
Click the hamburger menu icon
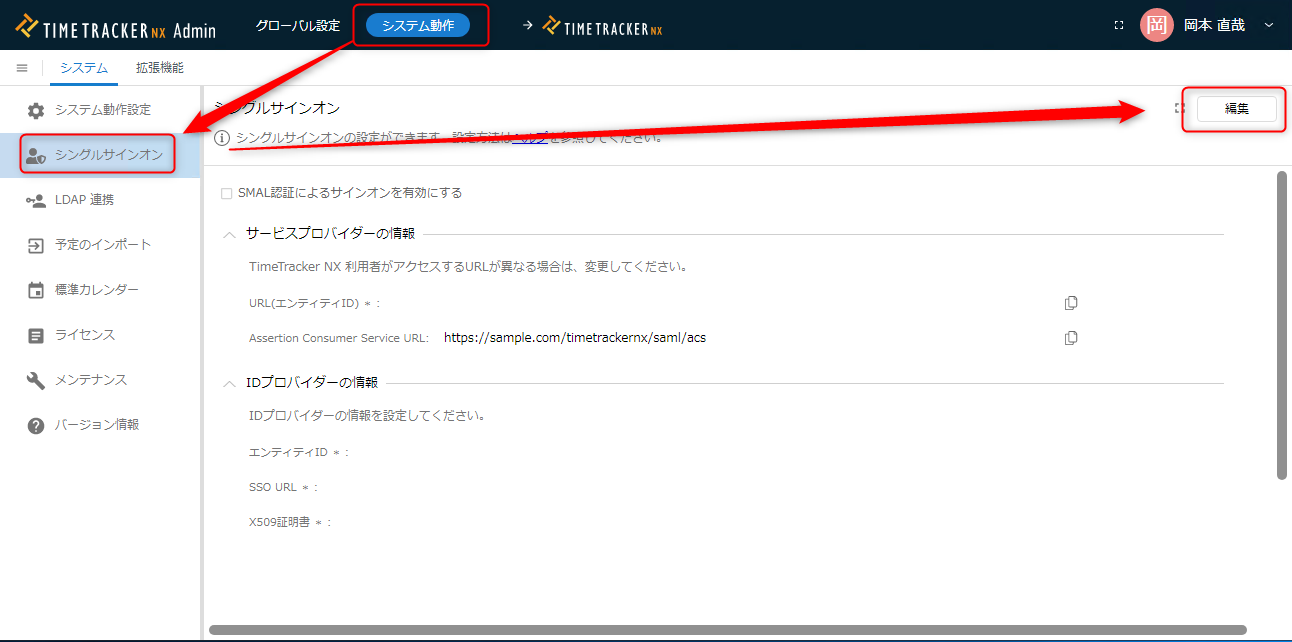(22, 68)
